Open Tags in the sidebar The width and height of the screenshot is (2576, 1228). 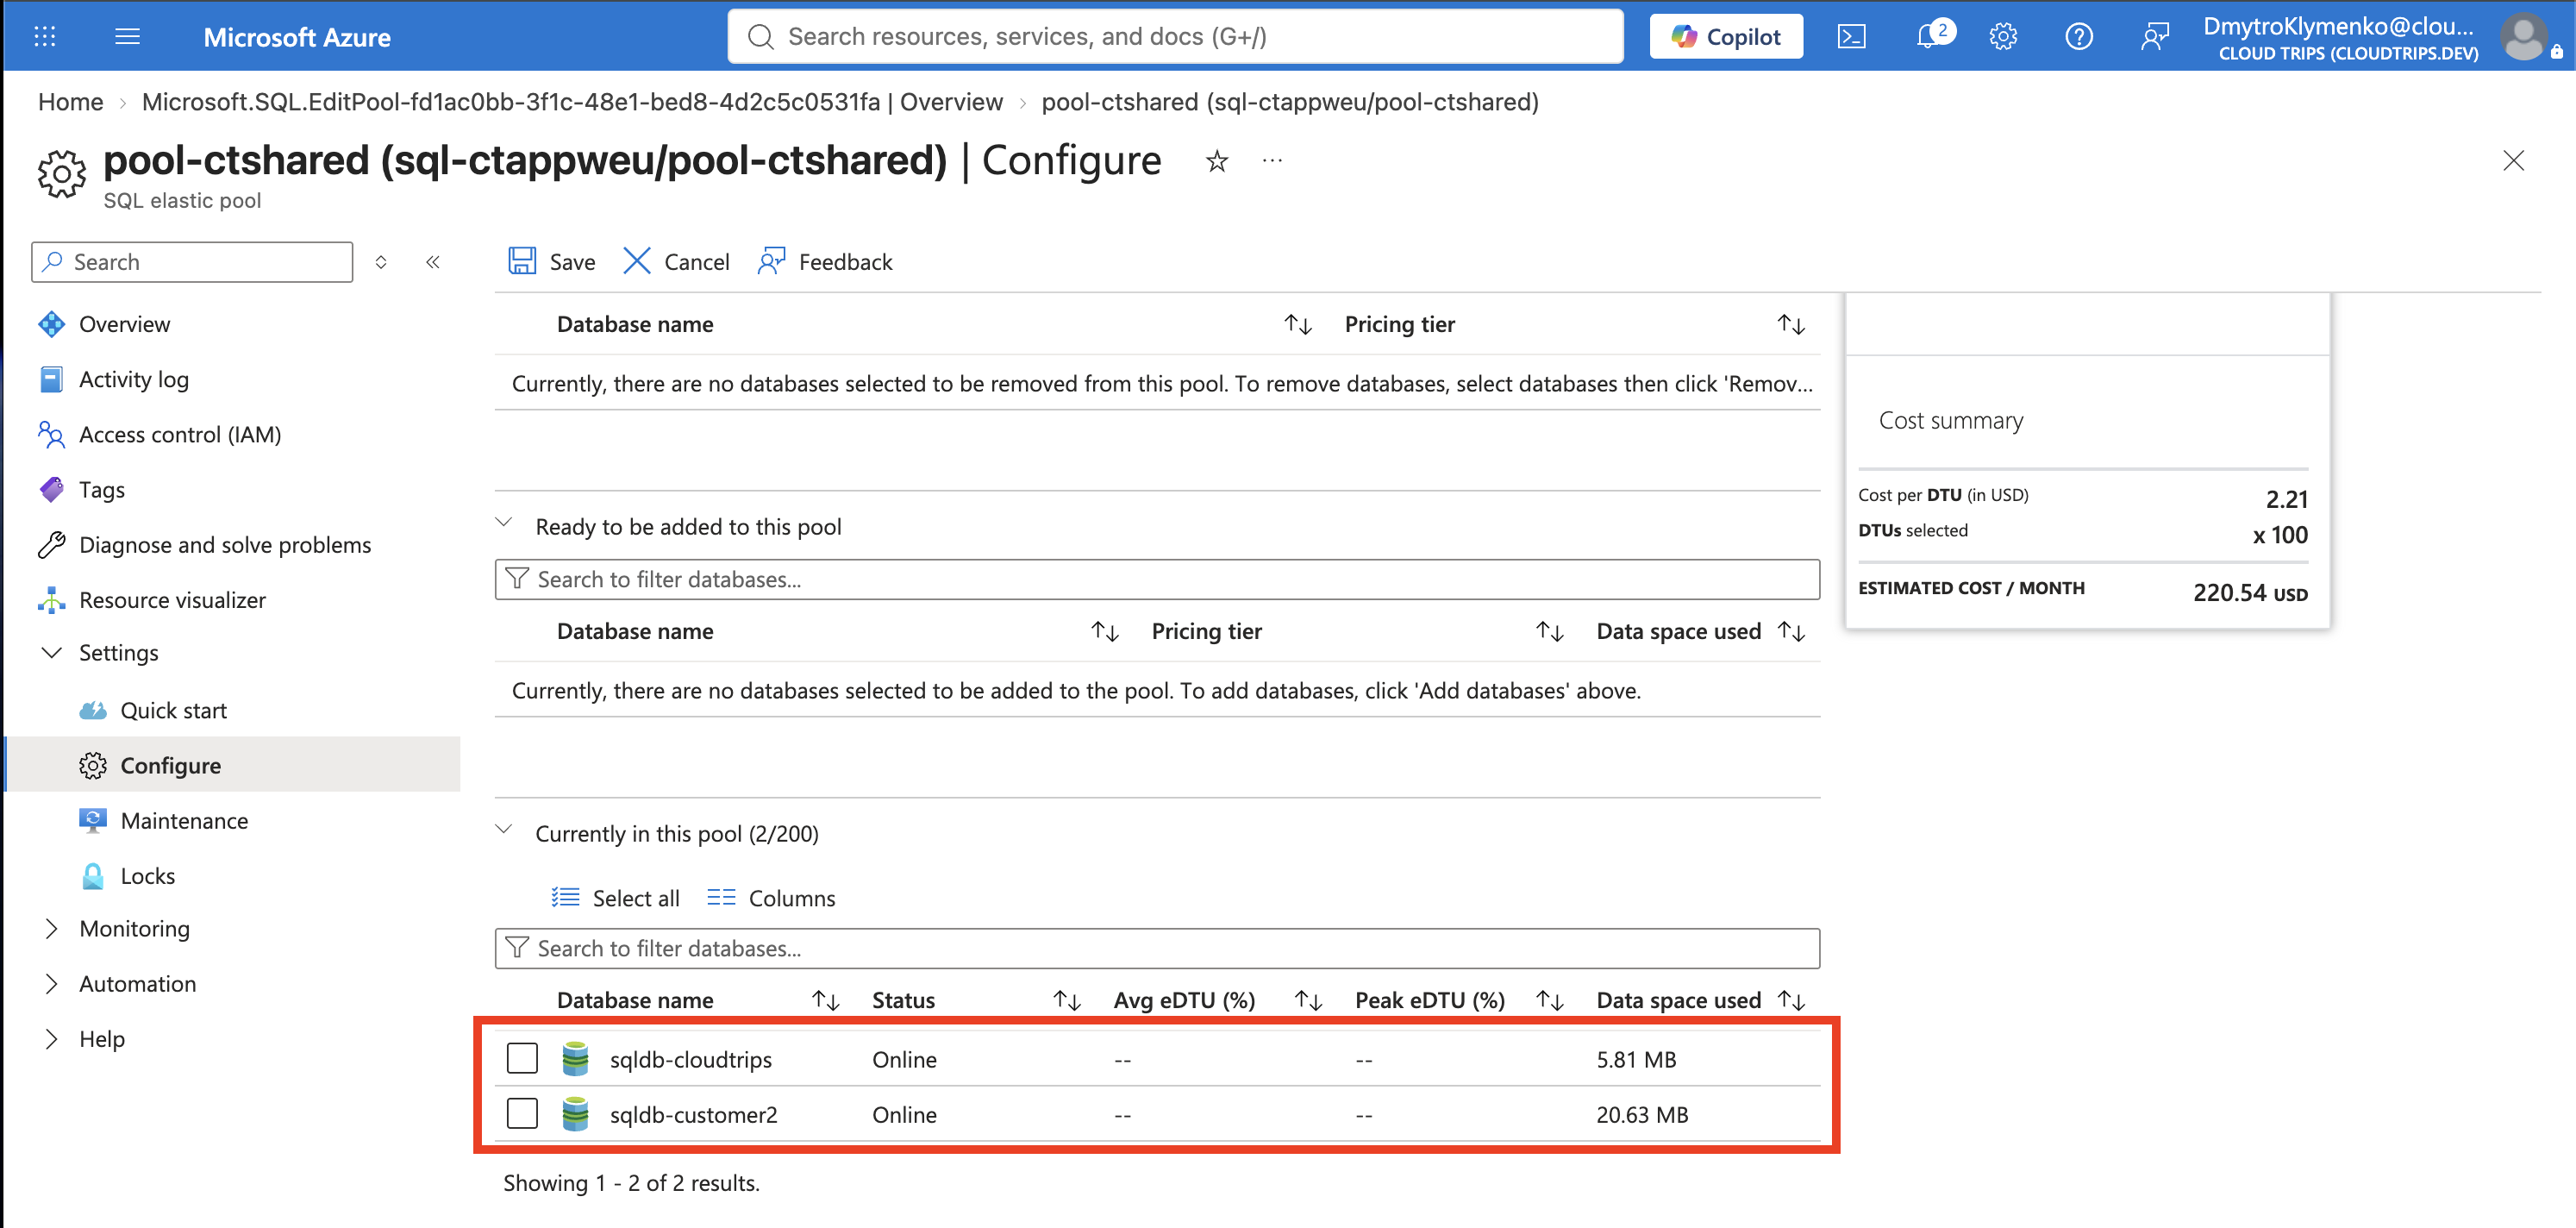(x=102, y=489)
